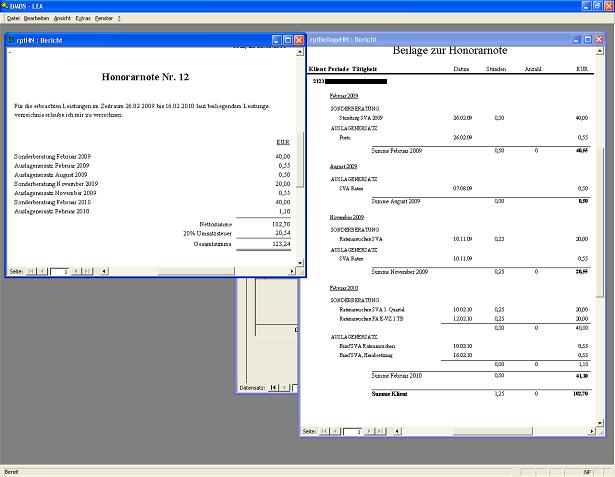
Task: Click scroll-right arrow in rptBeilageHN window
Action: click(592, 431)
